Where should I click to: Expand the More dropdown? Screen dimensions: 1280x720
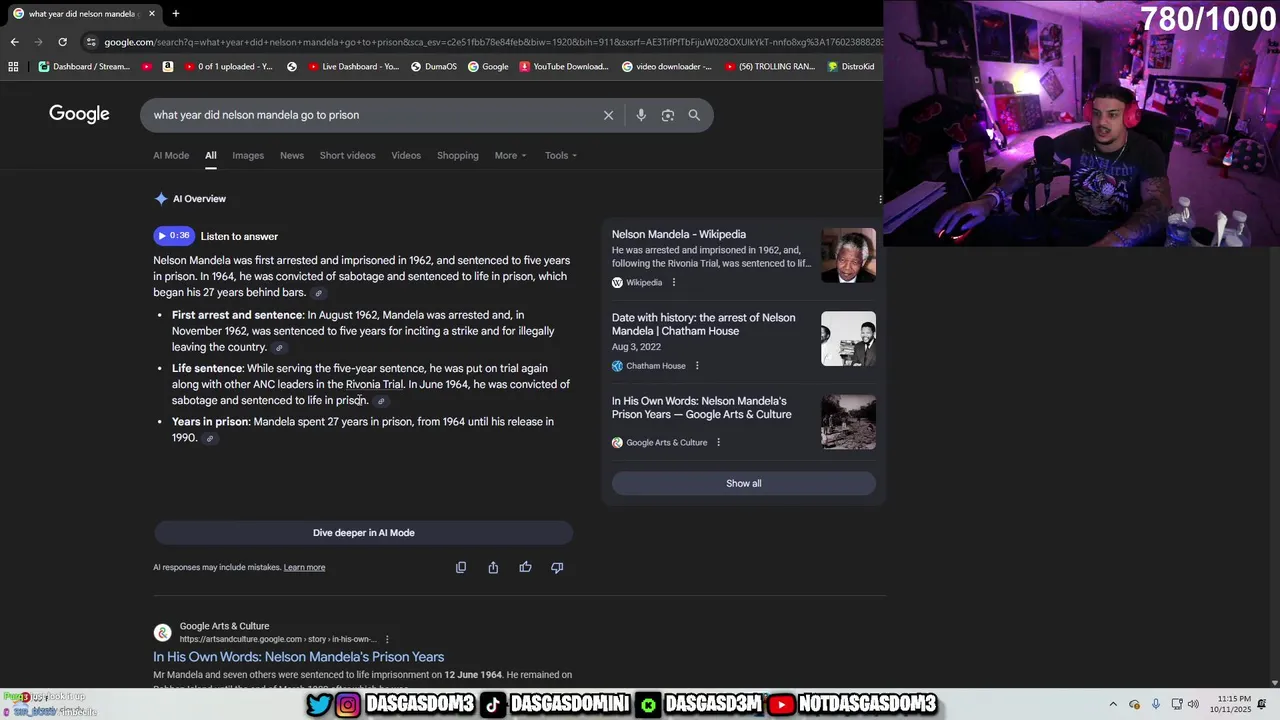[x=510, y=155]
